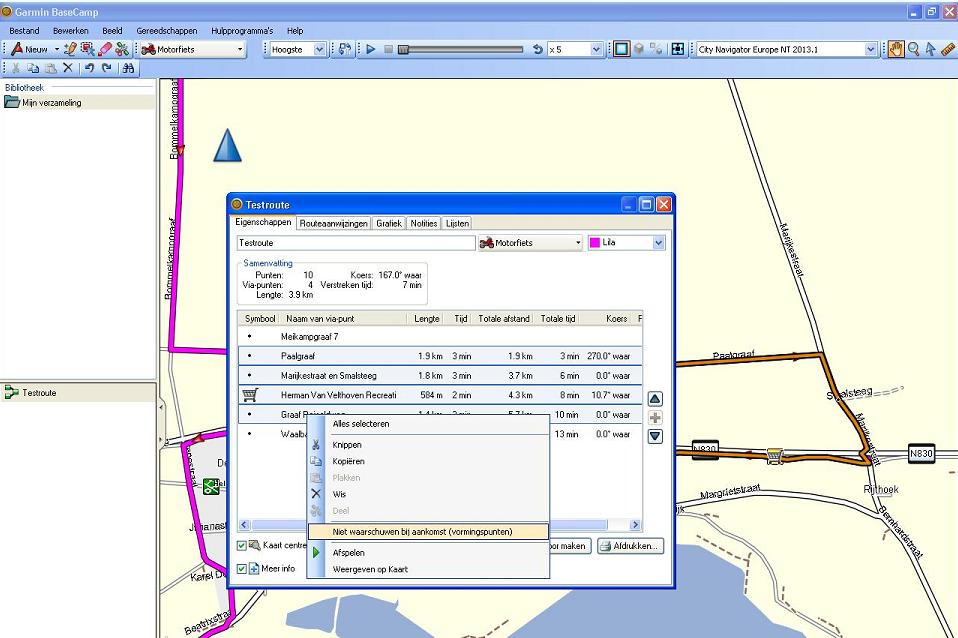Select the magnifier zoom tool
This screenshot has height=638, width=958.
tap(913, 50)
